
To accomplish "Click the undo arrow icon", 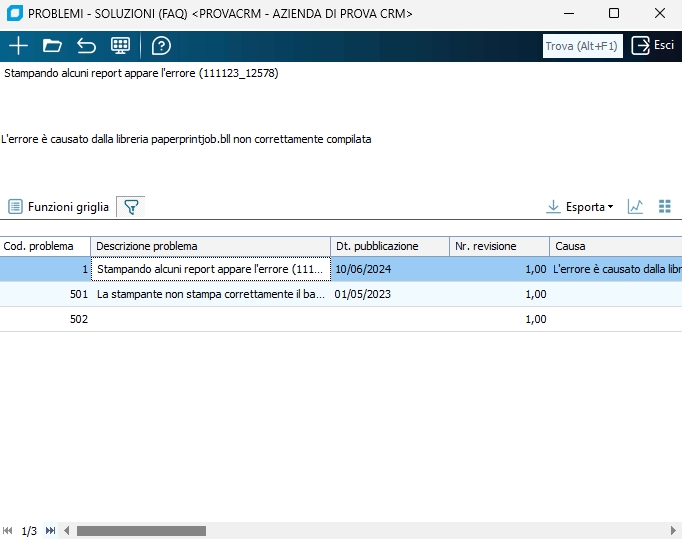I will point(86,46).
